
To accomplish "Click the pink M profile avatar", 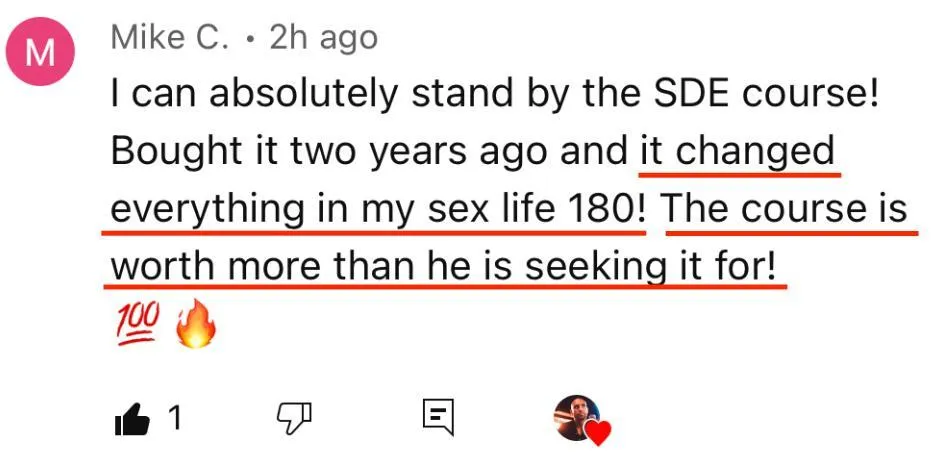I will pyautogui.click(x=40, y=55).
